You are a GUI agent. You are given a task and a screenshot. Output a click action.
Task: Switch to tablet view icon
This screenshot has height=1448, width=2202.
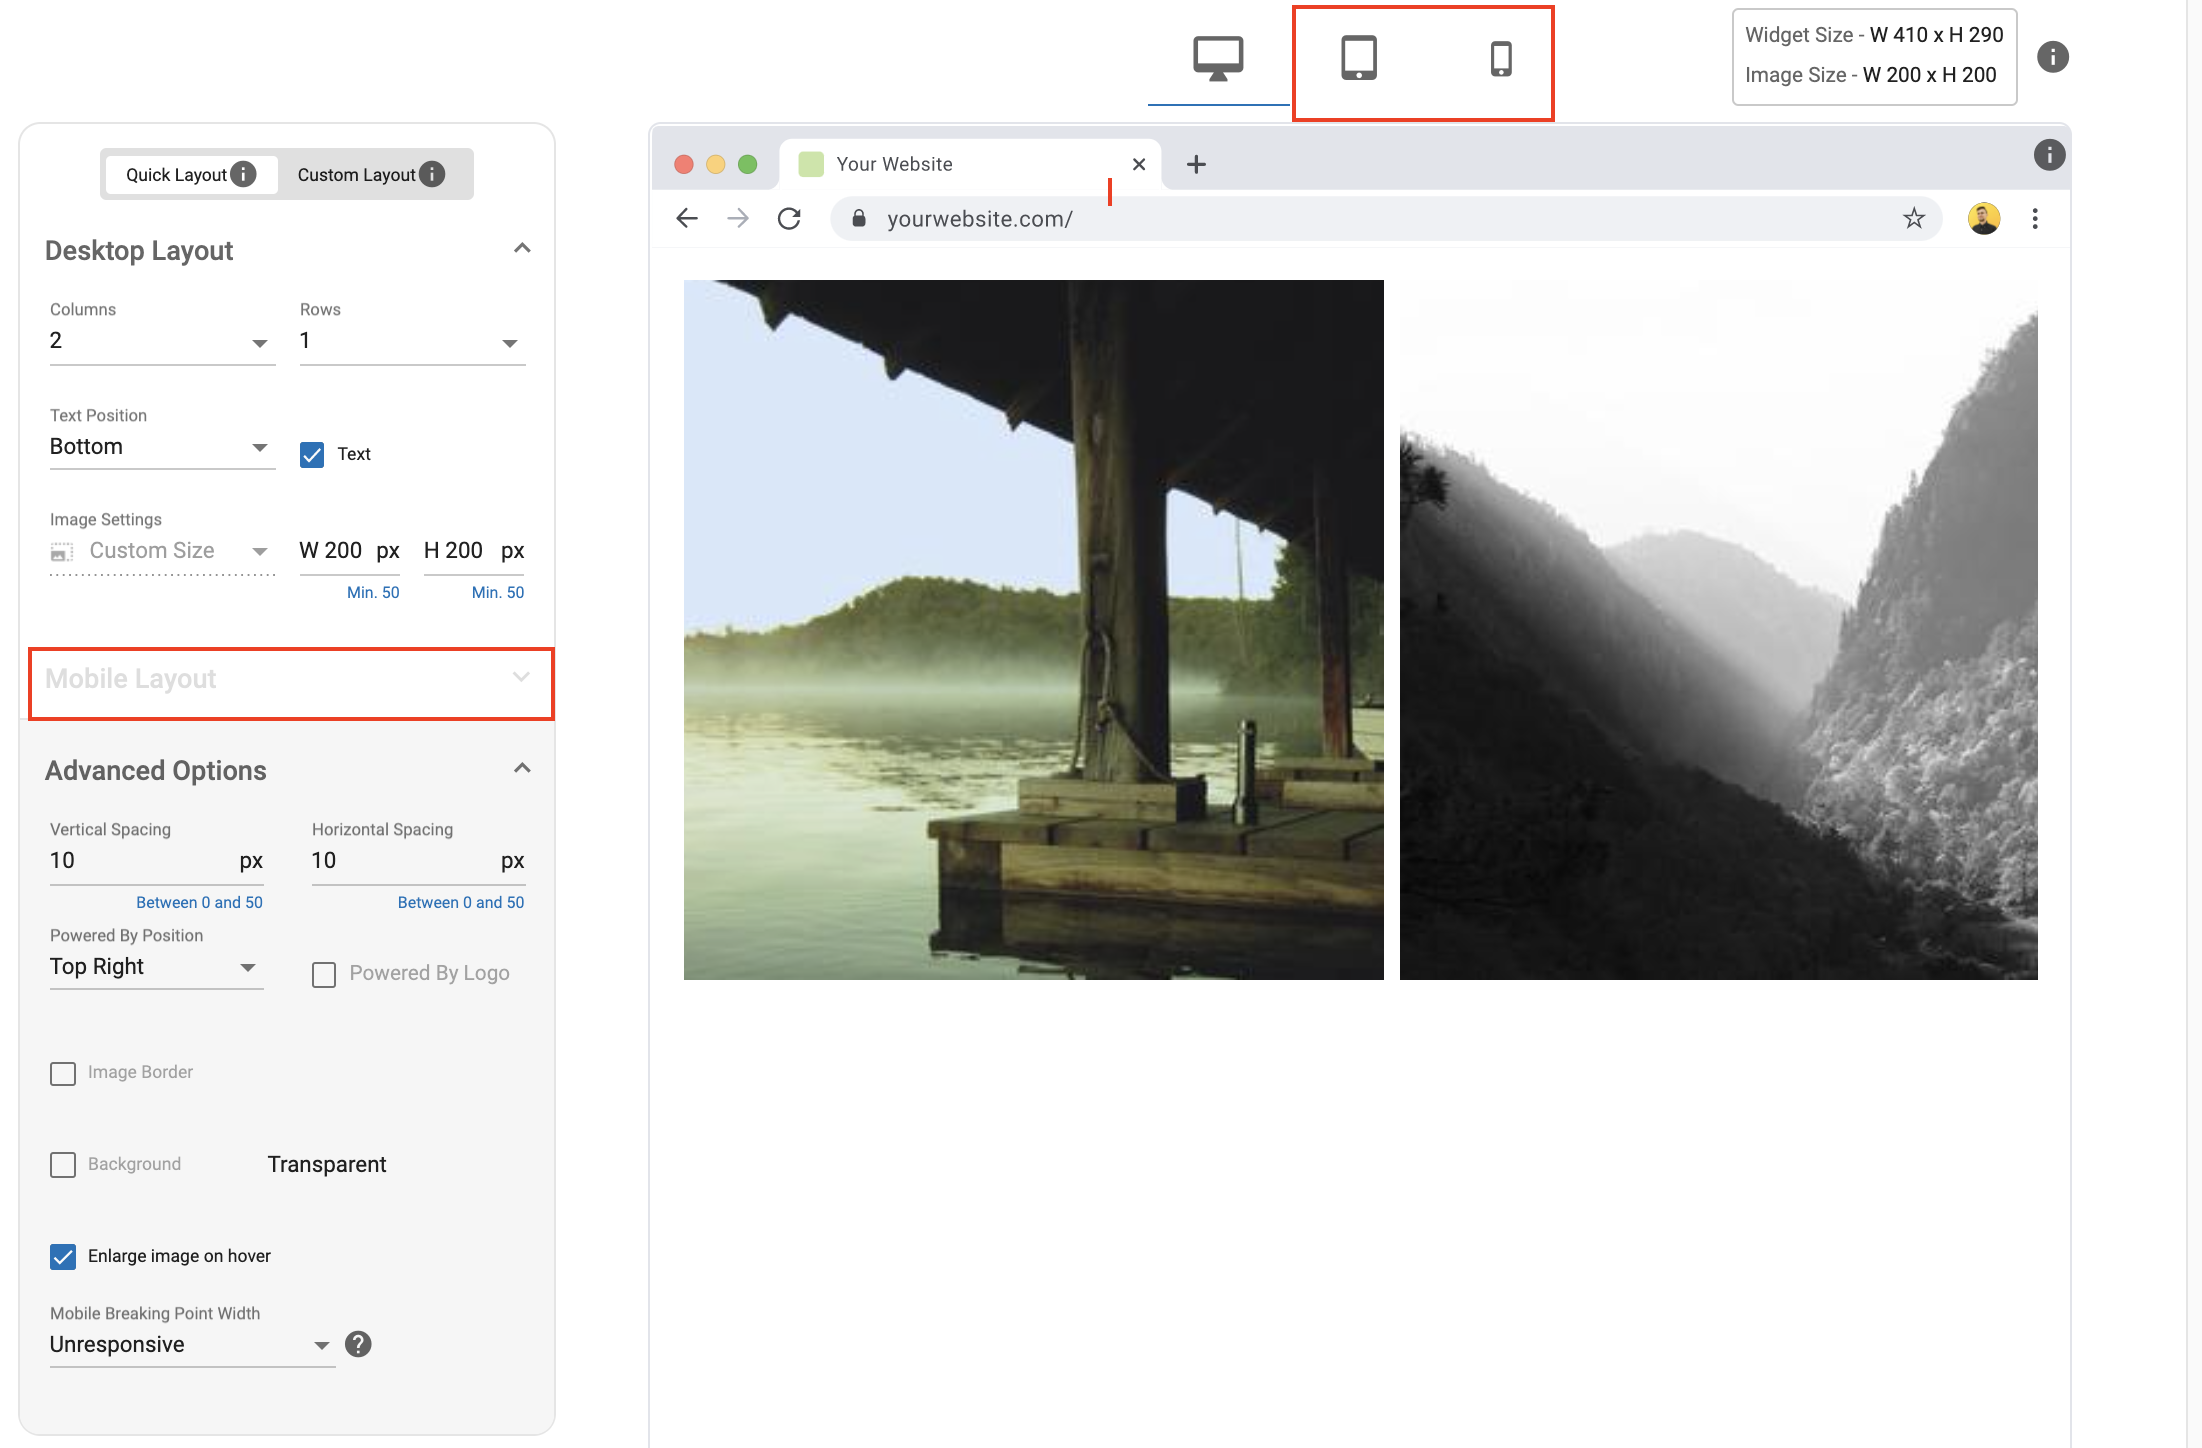coord(1359,53)
